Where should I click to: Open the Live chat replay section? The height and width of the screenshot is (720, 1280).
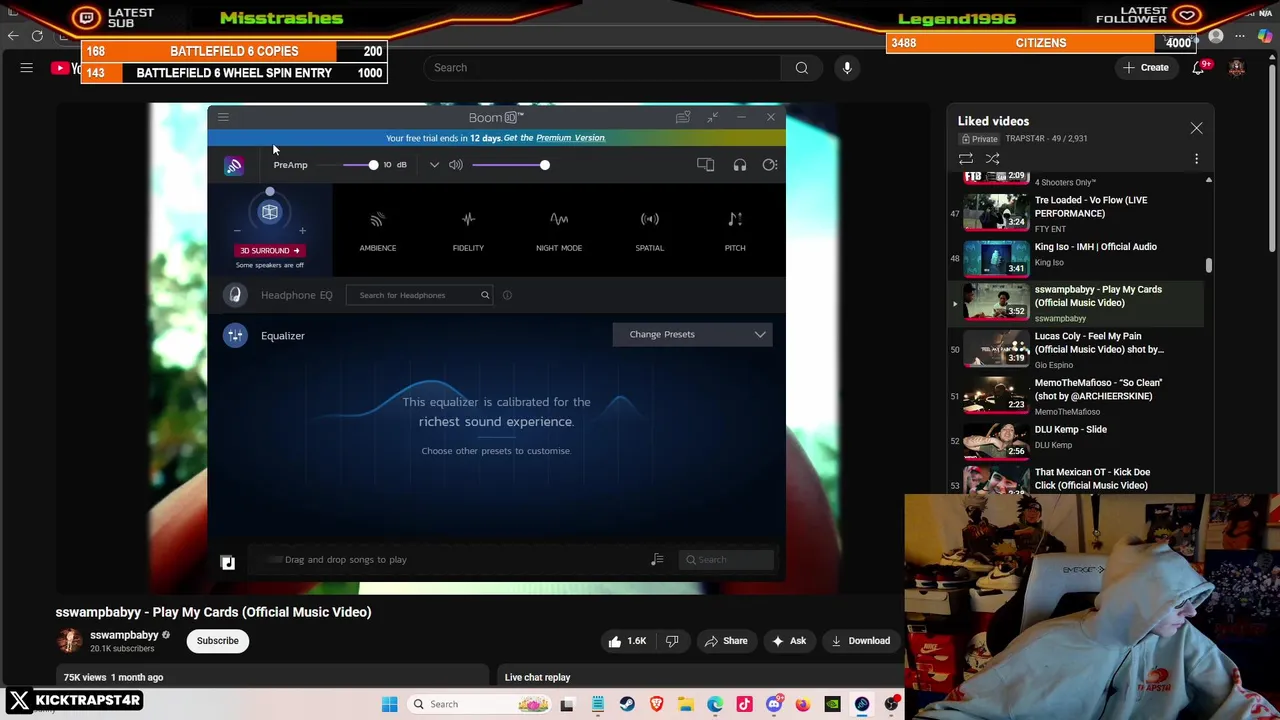[x=537, y=678]
